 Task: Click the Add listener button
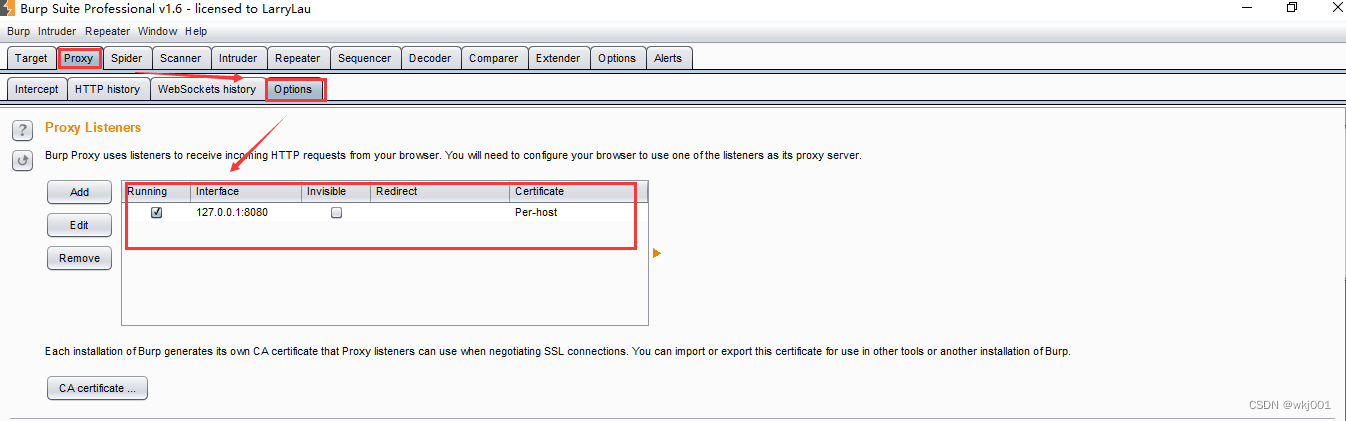click(x=80, y=192)
